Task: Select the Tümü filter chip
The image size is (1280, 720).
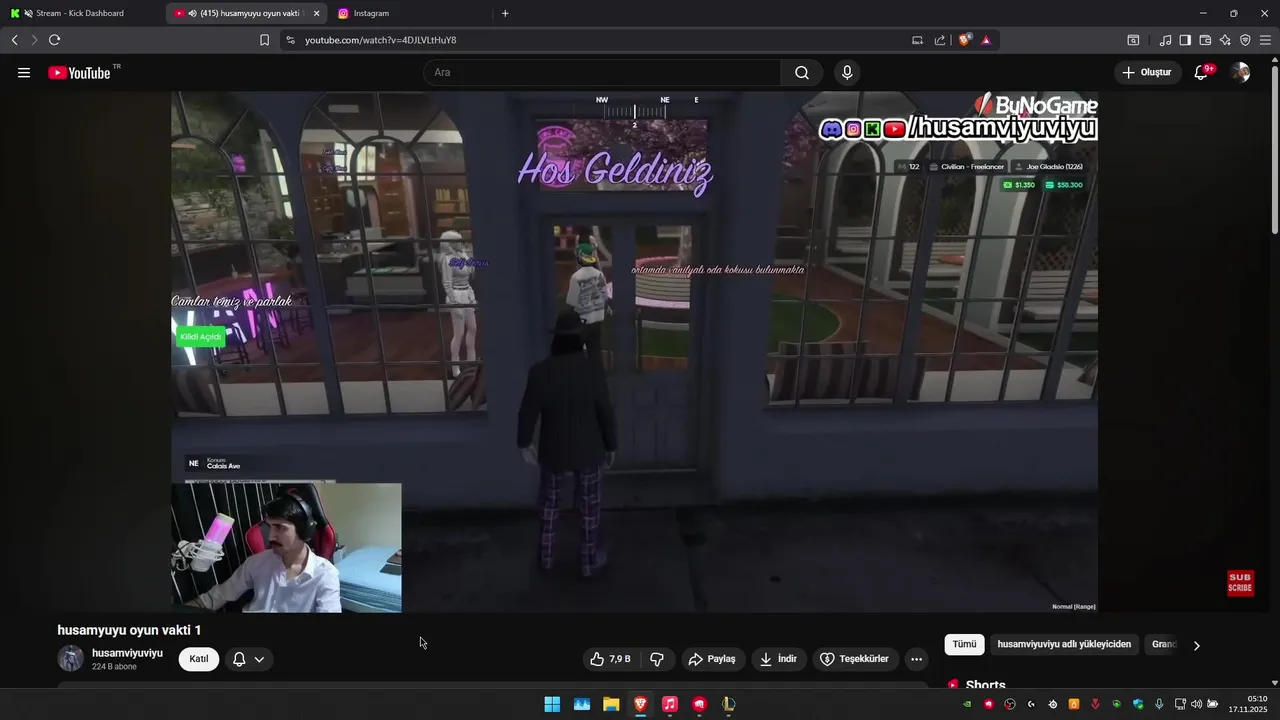Action: pos(964,645)
